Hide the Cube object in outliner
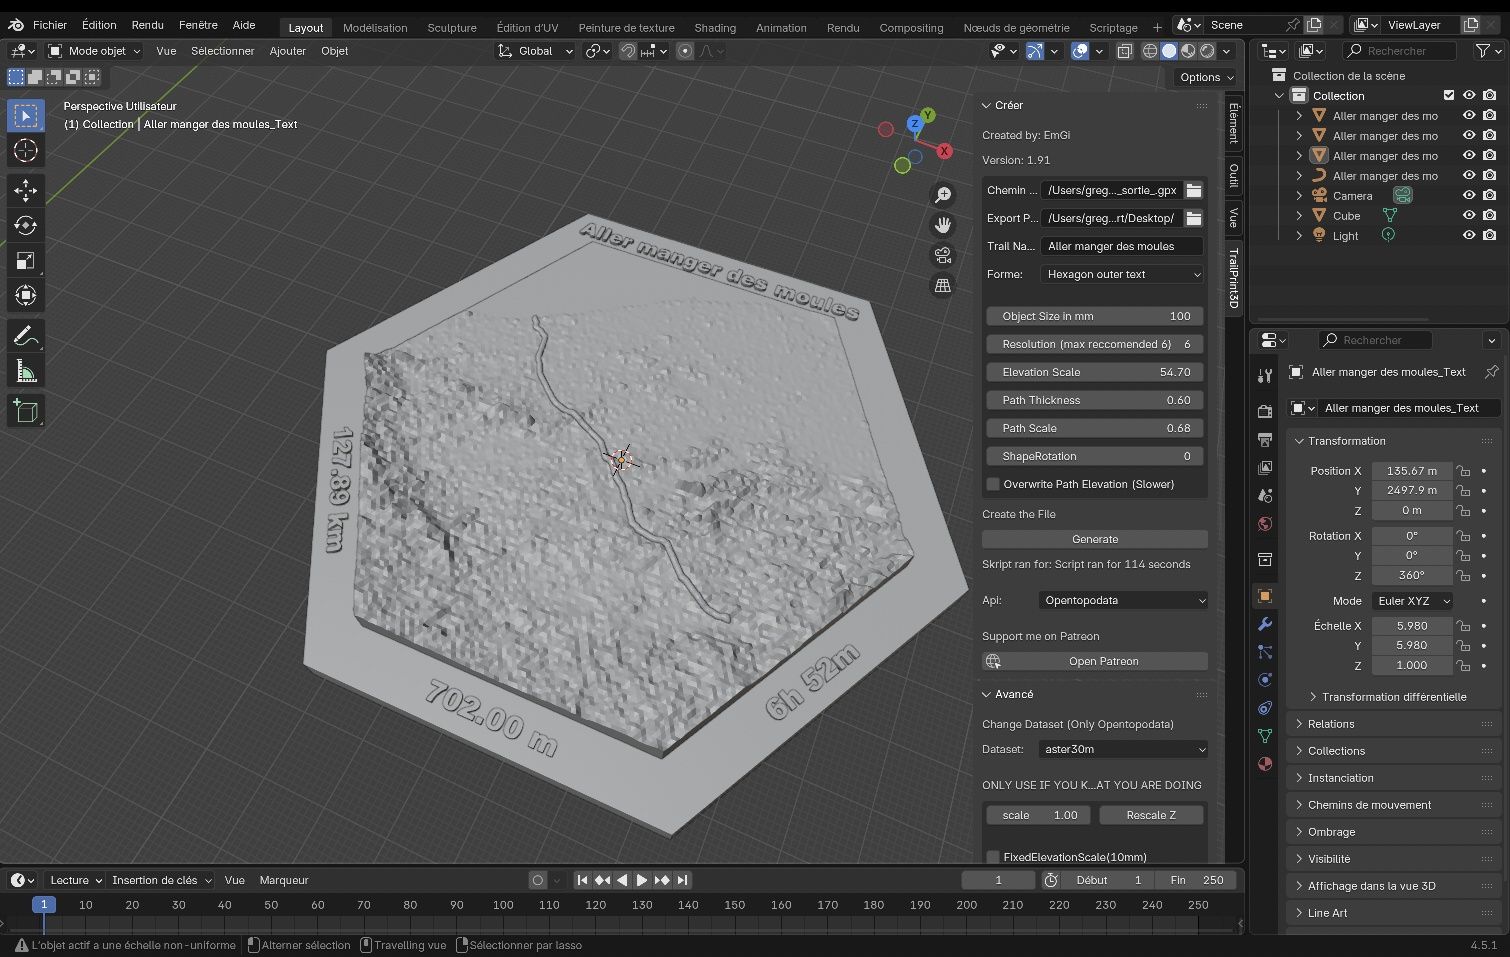The width and height of the screenshot is (1510, 957). tap(1469, 215)
